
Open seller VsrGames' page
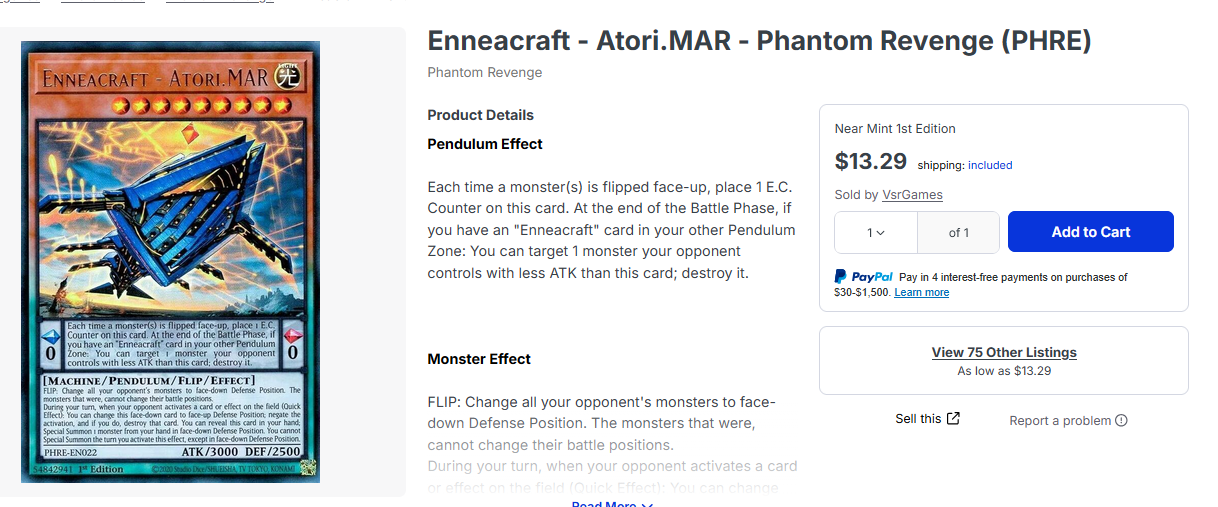point(912,195)
